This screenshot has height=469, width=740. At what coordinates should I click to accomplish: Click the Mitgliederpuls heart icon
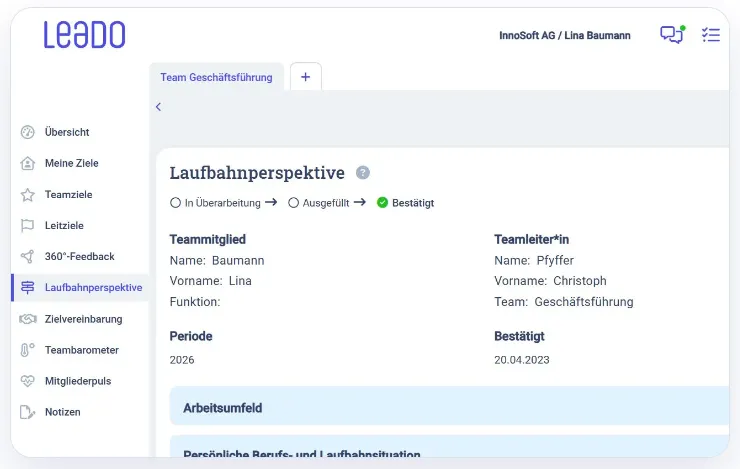[27, 381]
